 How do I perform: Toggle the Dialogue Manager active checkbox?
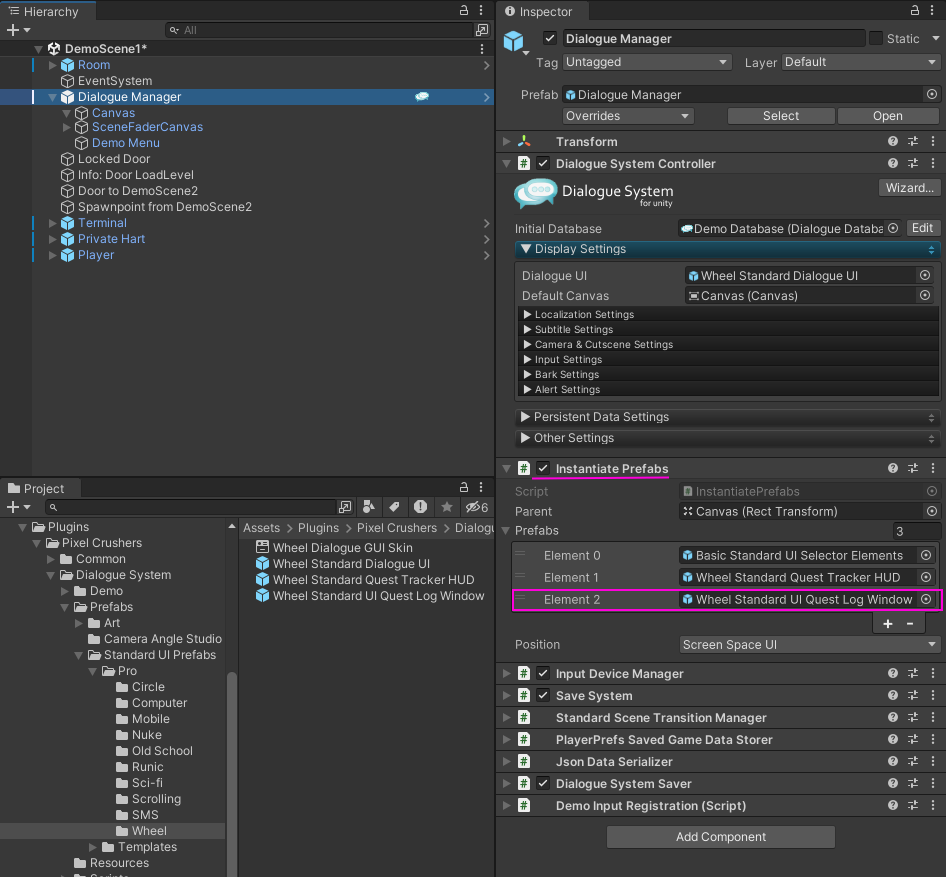[550, 38]
